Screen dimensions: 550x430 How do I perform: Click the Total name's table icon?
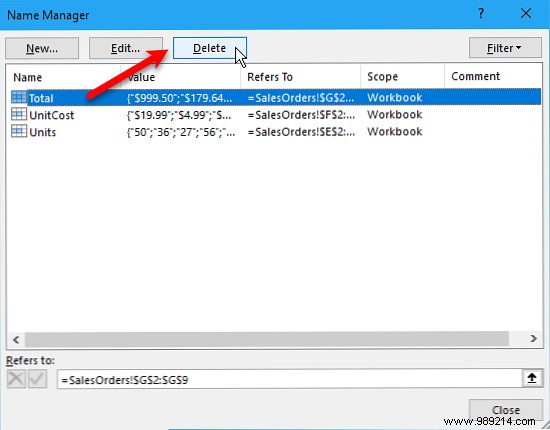tap(19, 97)
